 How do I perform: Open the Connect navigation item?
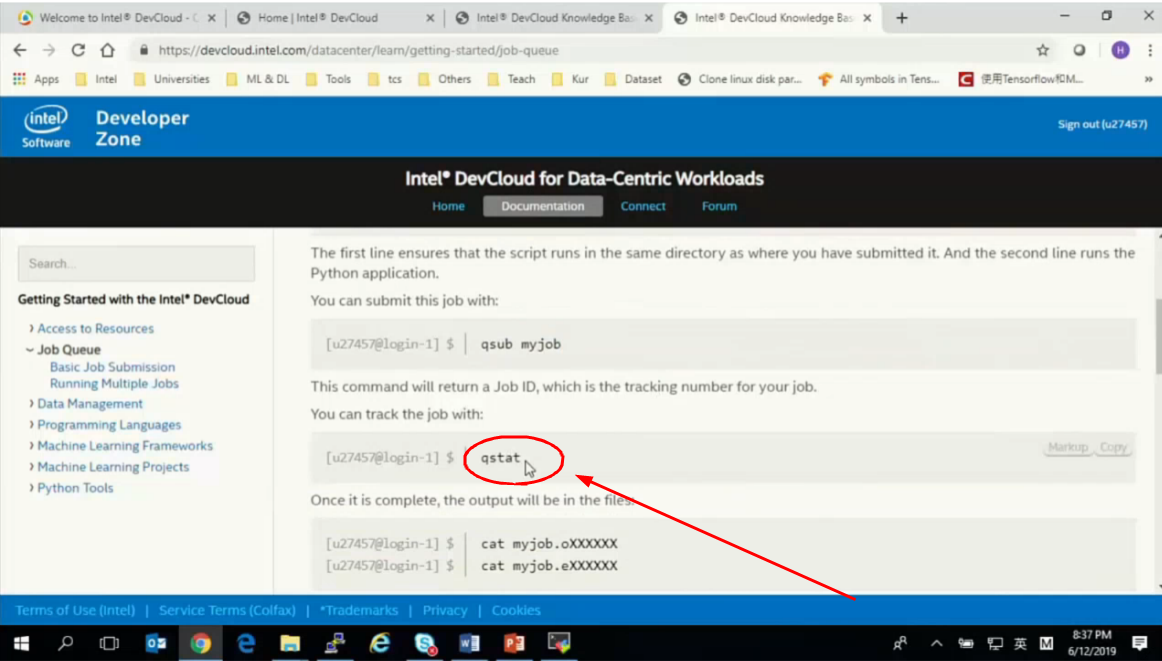pyautogui.click(x=643, y=206)
